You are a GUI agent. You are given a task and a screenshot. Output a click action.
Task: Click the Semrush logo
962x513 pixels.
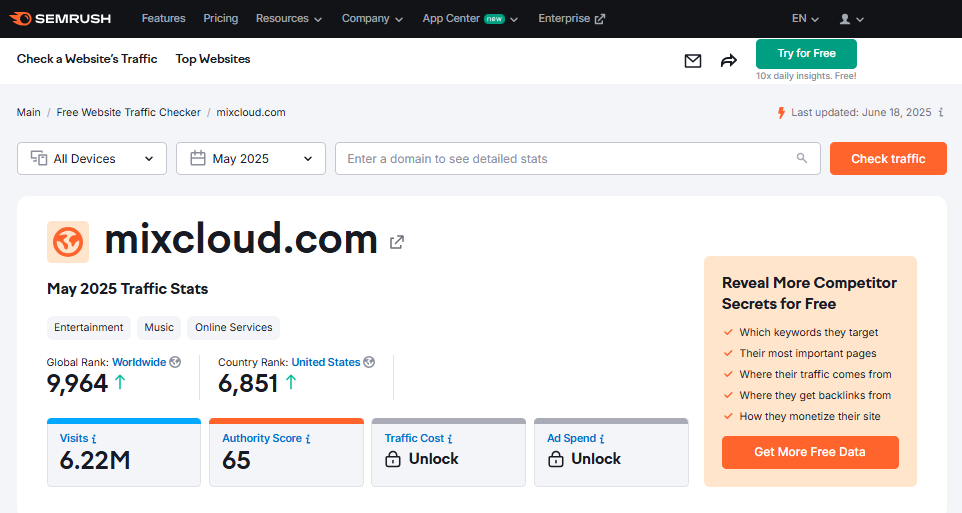(x=61, y=18)
